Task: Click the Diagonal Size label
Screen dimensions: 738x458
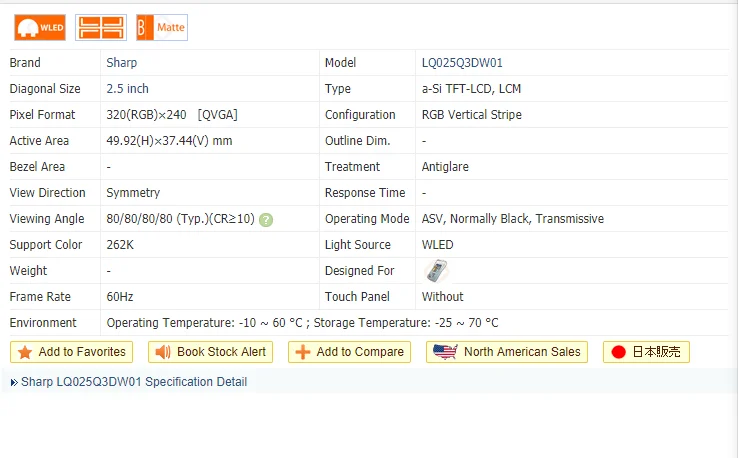Action: pos(45,88)
